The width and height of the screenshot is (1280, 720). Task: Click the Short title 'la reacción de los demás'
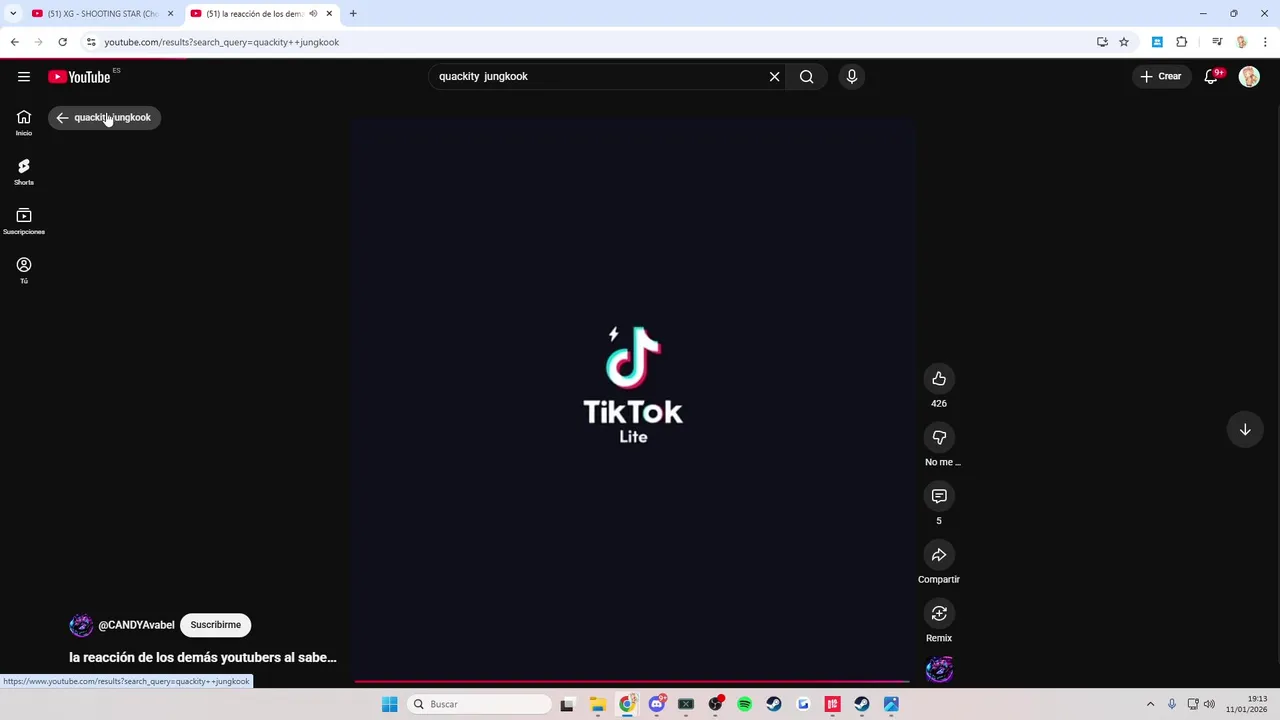pos(203,657)
